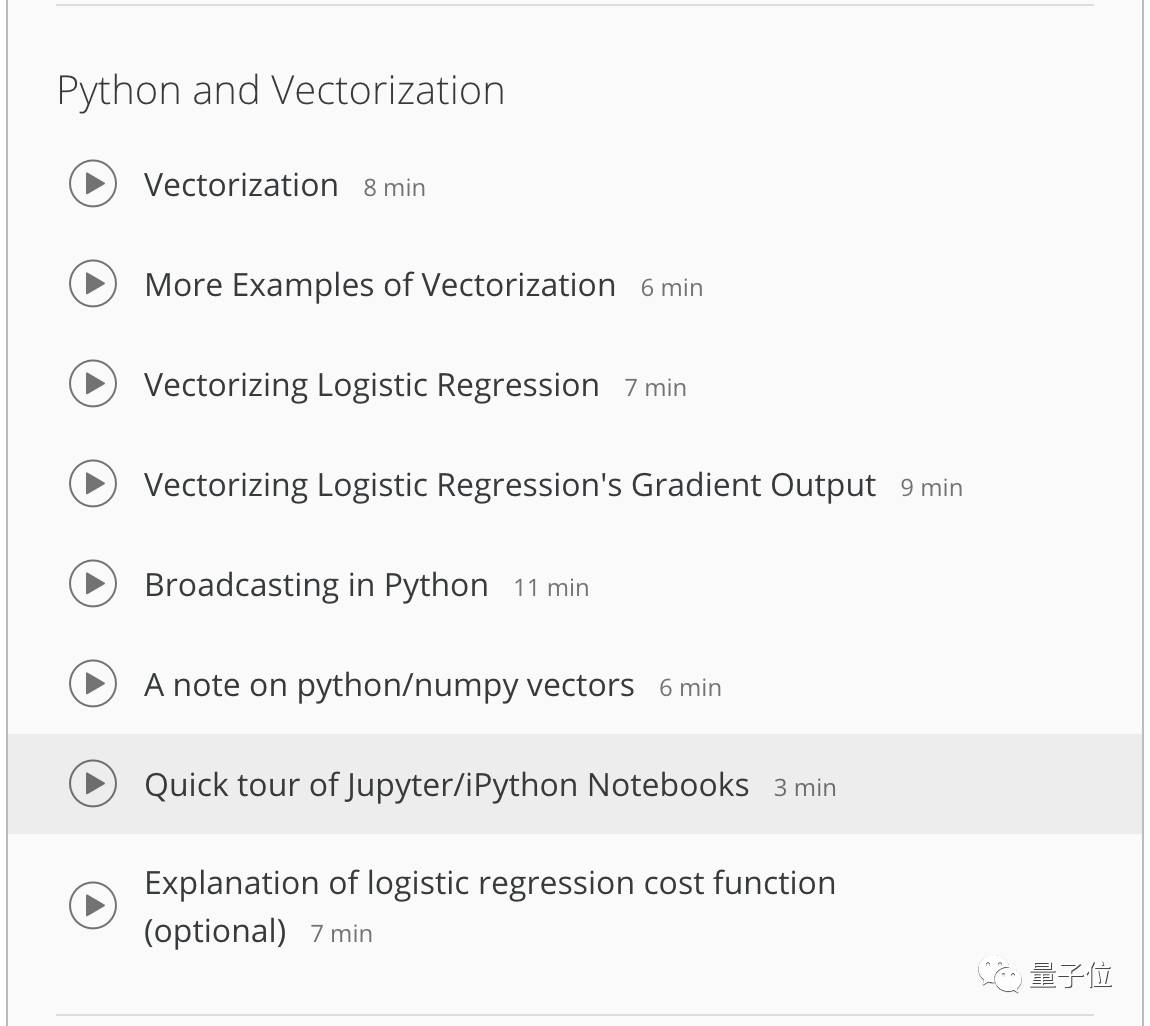Screen dimensions: 1150x1026
Task: Open Explanation of logistic regression cost function
Action: (489, 884)
